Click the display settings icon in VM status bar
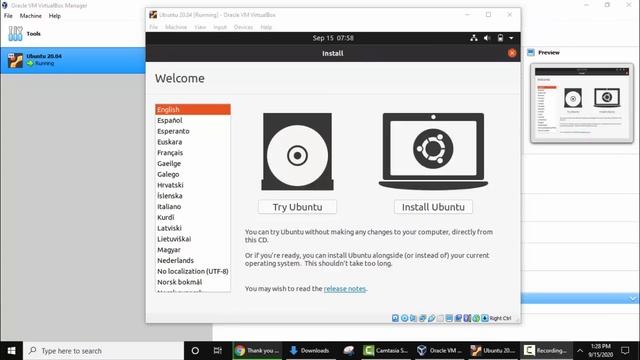Screen dimensions: 640x360 (x=449, y=318)
